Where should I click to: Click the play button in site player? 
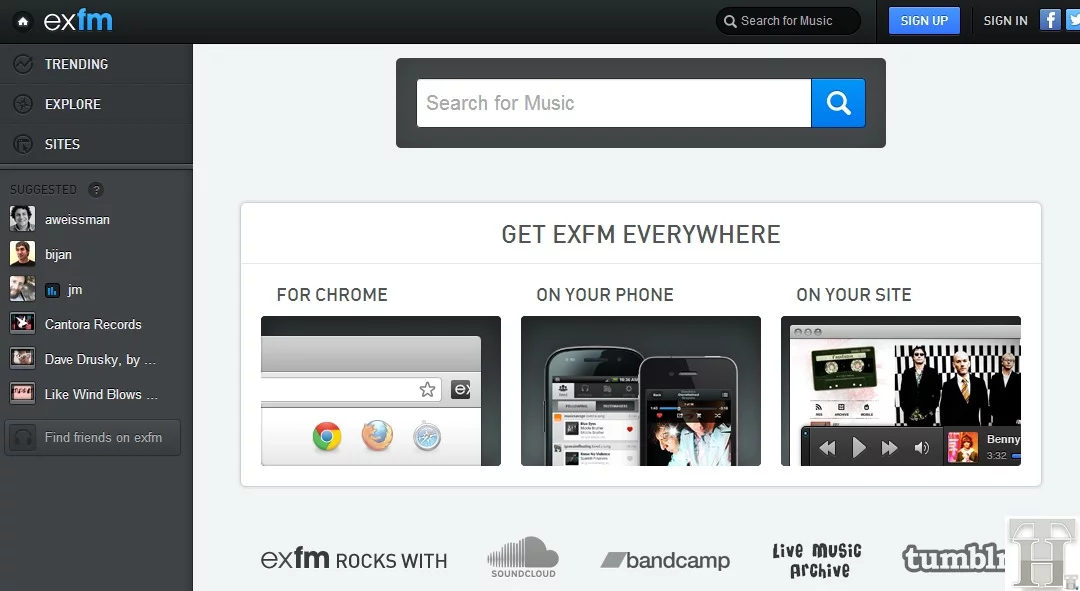tap(858, 448)
